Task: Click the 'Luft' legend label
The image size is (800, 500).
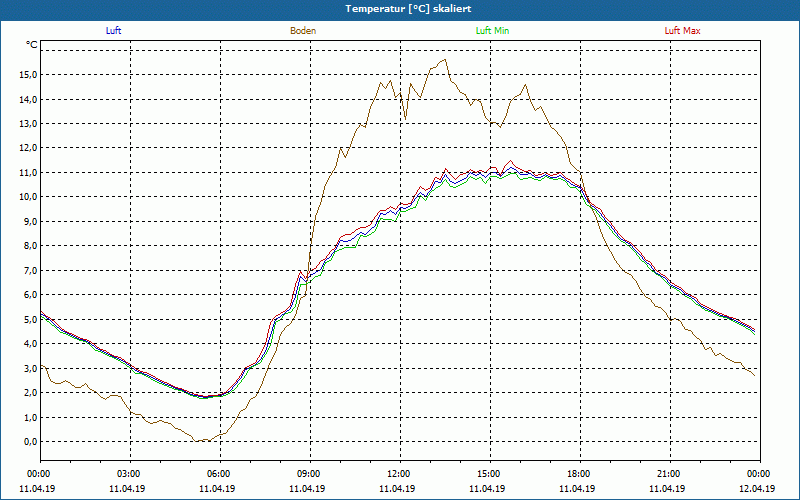Action: click(x=113, y=31)
